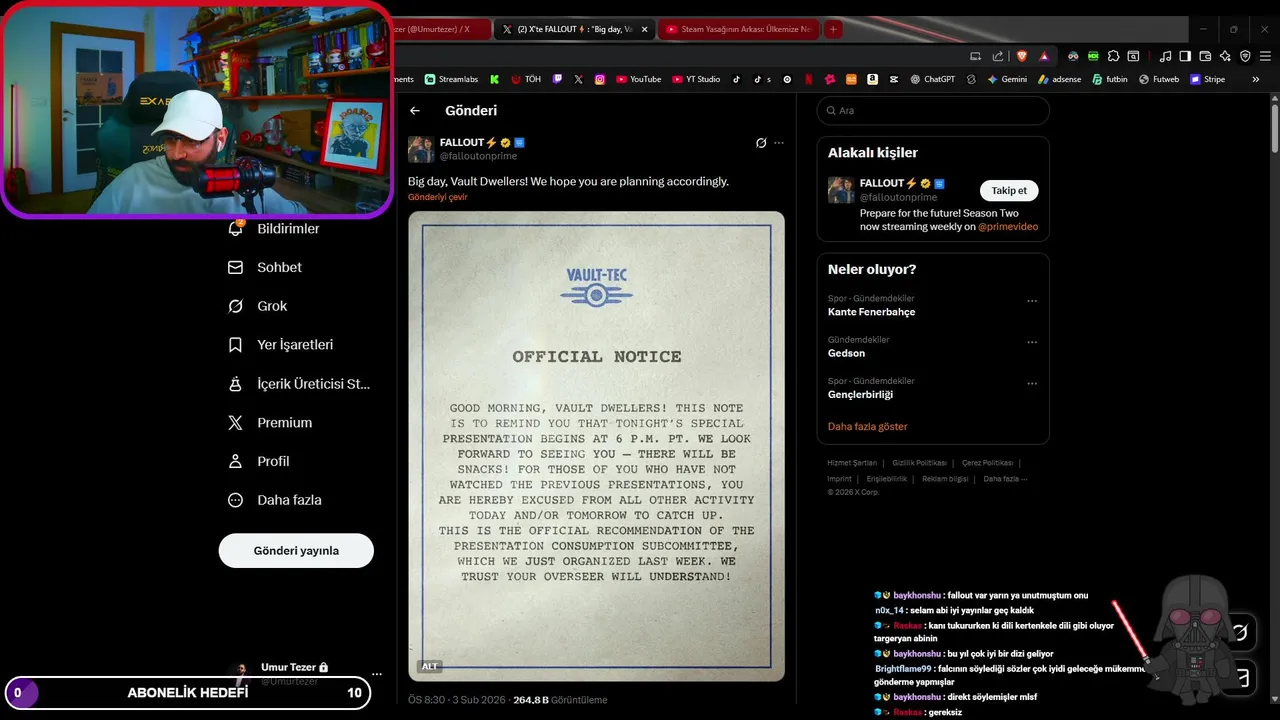Open the Netflix bookmark icon
1280x720 pixels.
(808, 79)
